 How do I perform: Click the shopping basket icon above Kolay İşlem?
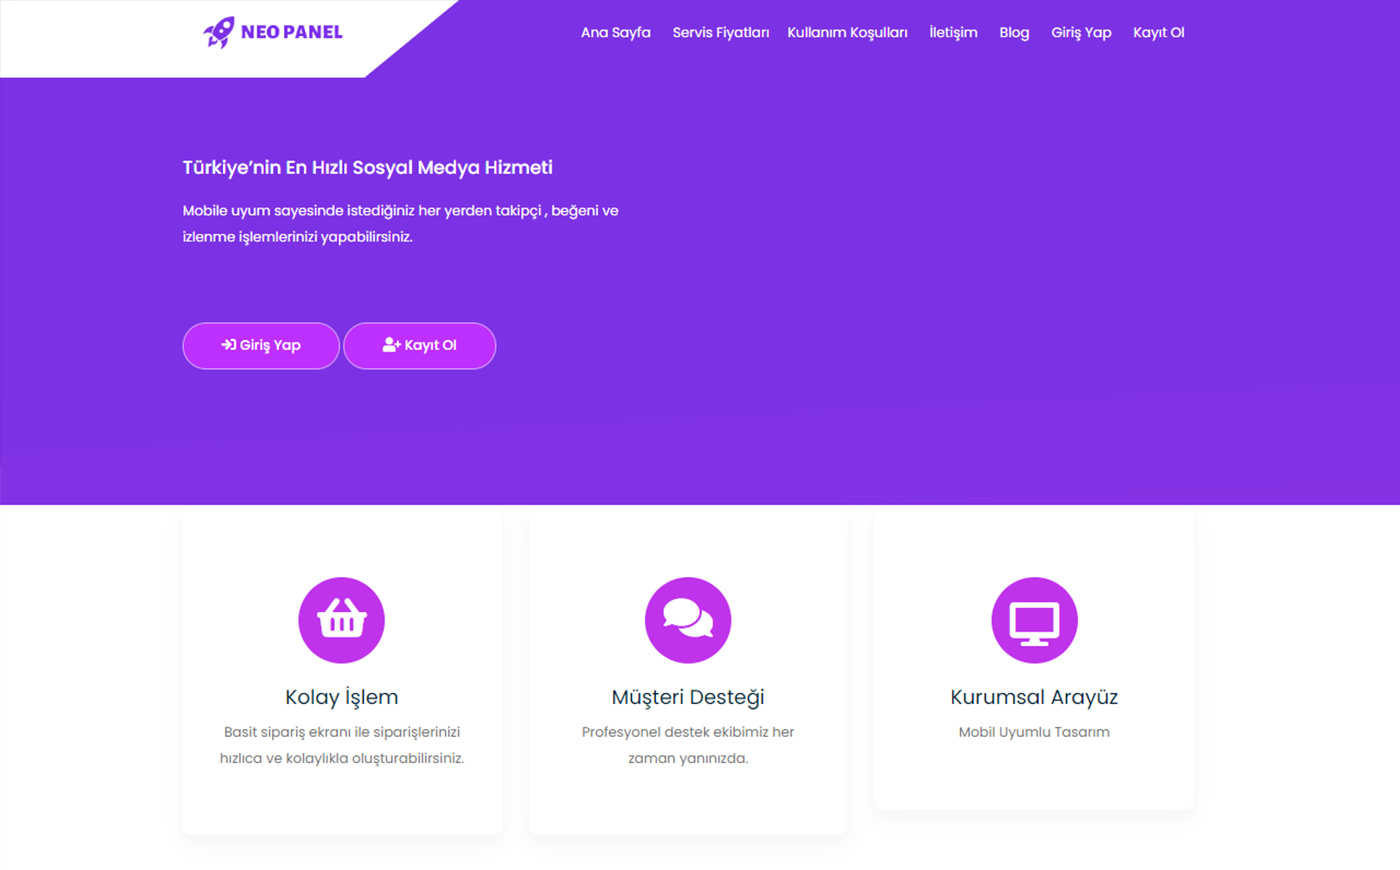coord(342,620)
